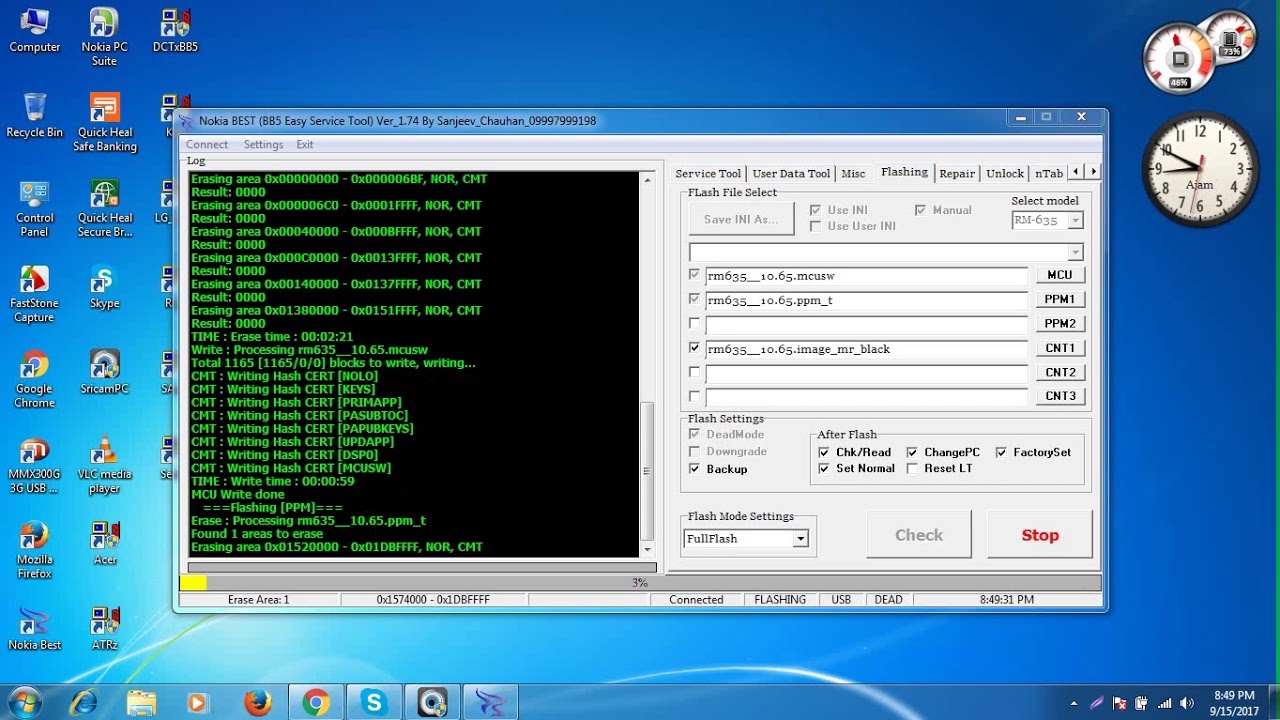The height and width of the screenshot is (720, 1280).
Task: Switch to Chrome taskbar button
Action: coord(316,703)
